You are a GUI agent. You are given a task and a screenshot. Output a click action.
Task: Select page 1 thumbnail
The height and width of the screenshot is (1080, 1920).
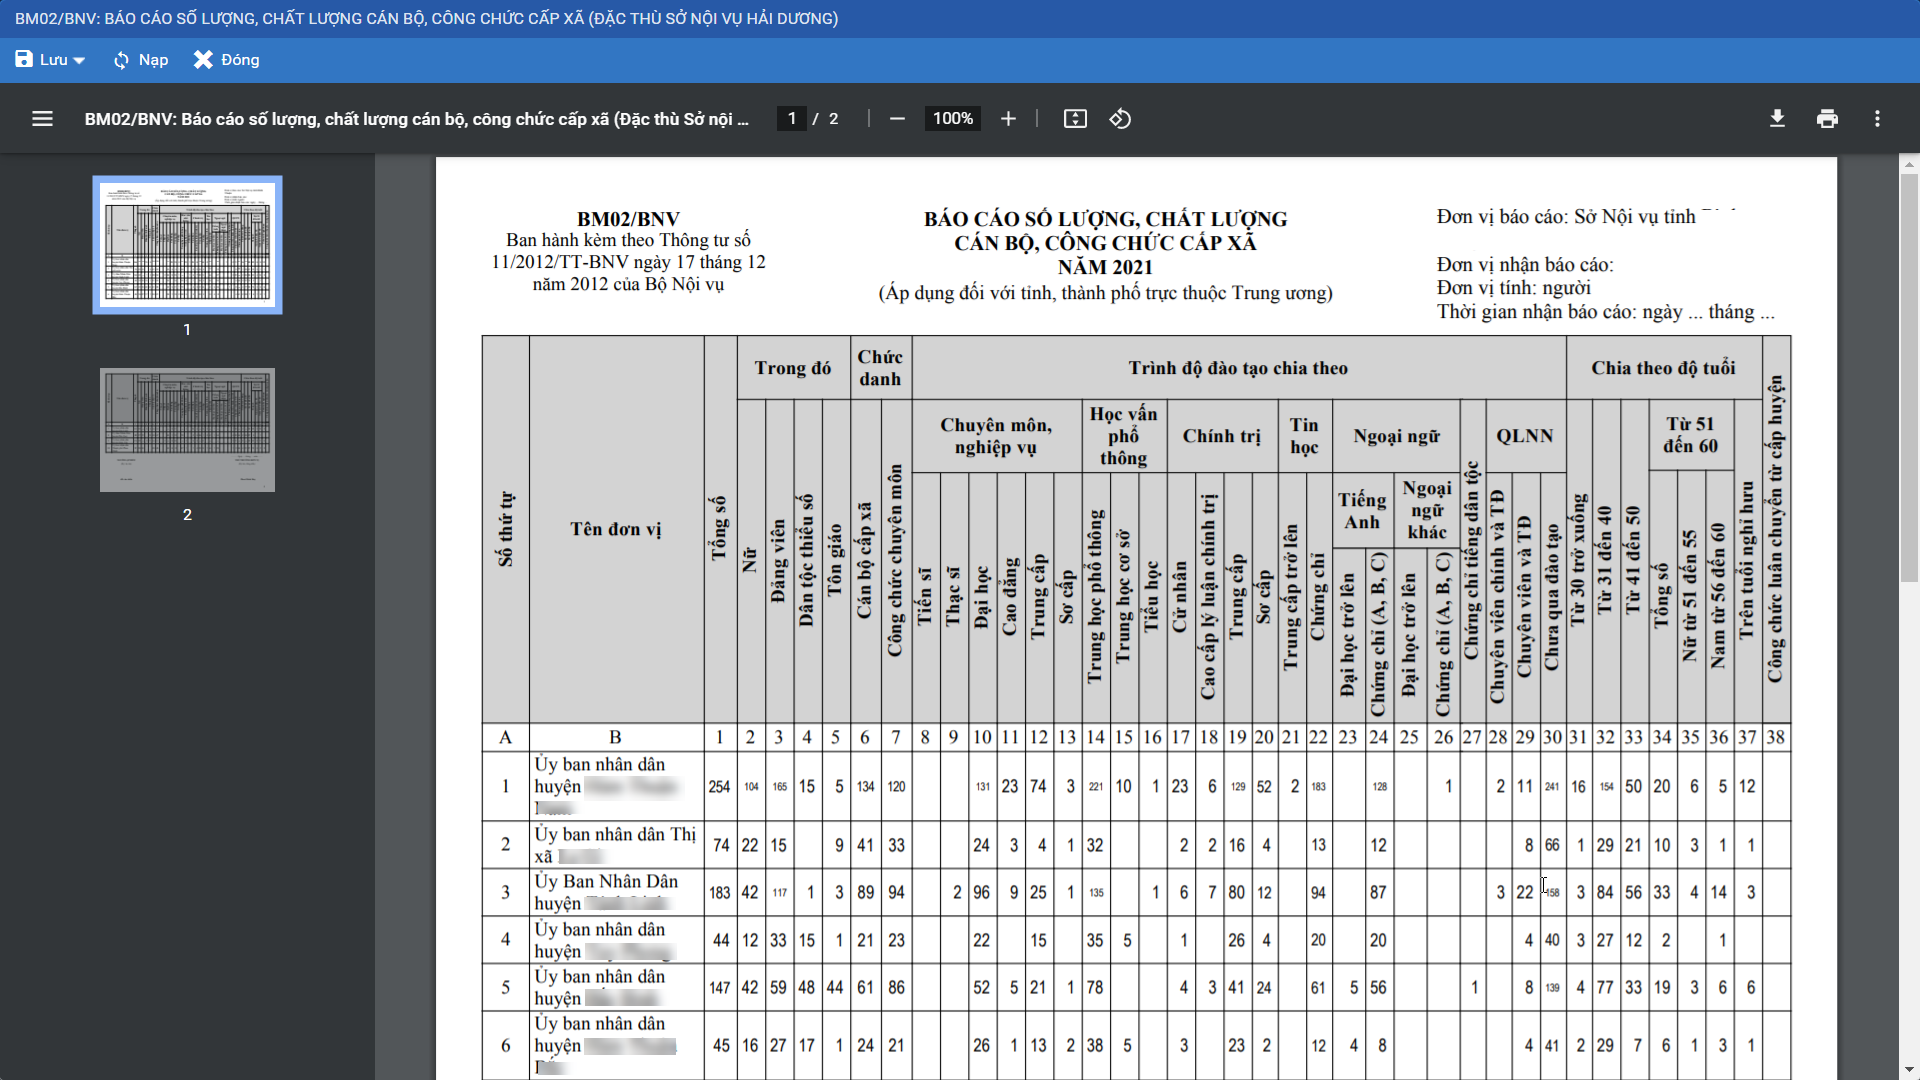[x=187, y=245]
